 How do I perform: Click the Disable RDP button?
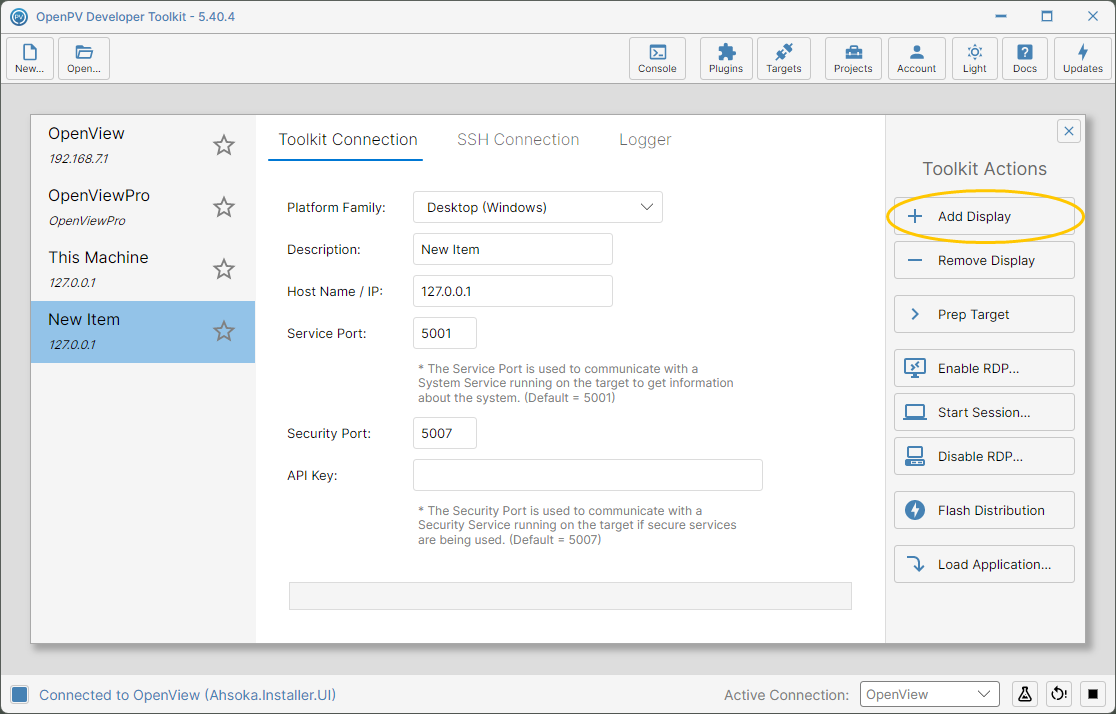click(984, 456)
